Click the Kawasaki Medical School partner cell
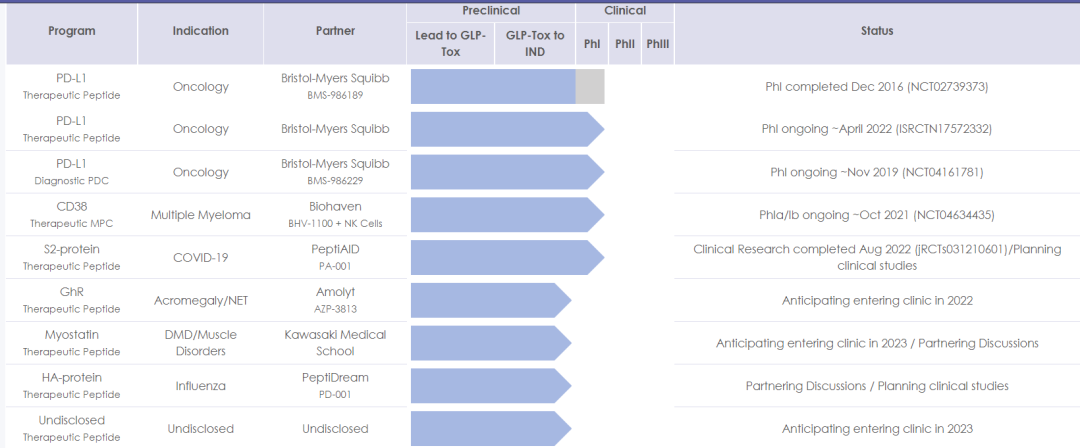The image size is (1080, 448). pyautogui.click(x=335, y=343)
